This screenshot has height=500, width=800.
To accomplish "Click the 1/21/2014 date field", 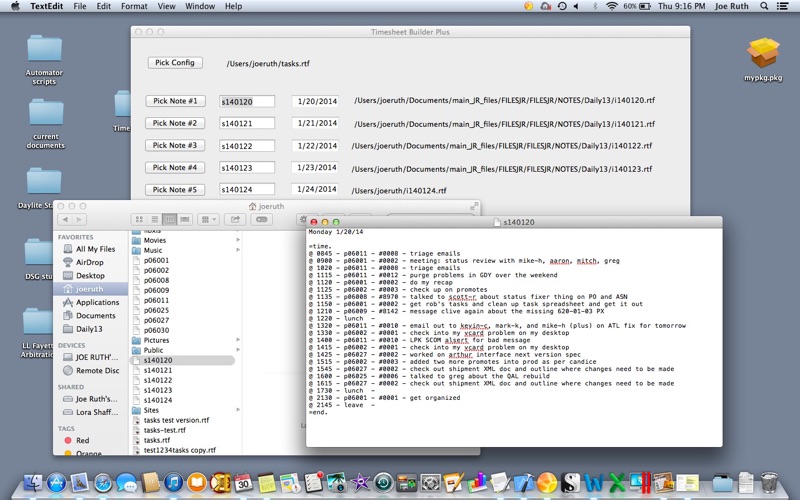I will 315,123.
